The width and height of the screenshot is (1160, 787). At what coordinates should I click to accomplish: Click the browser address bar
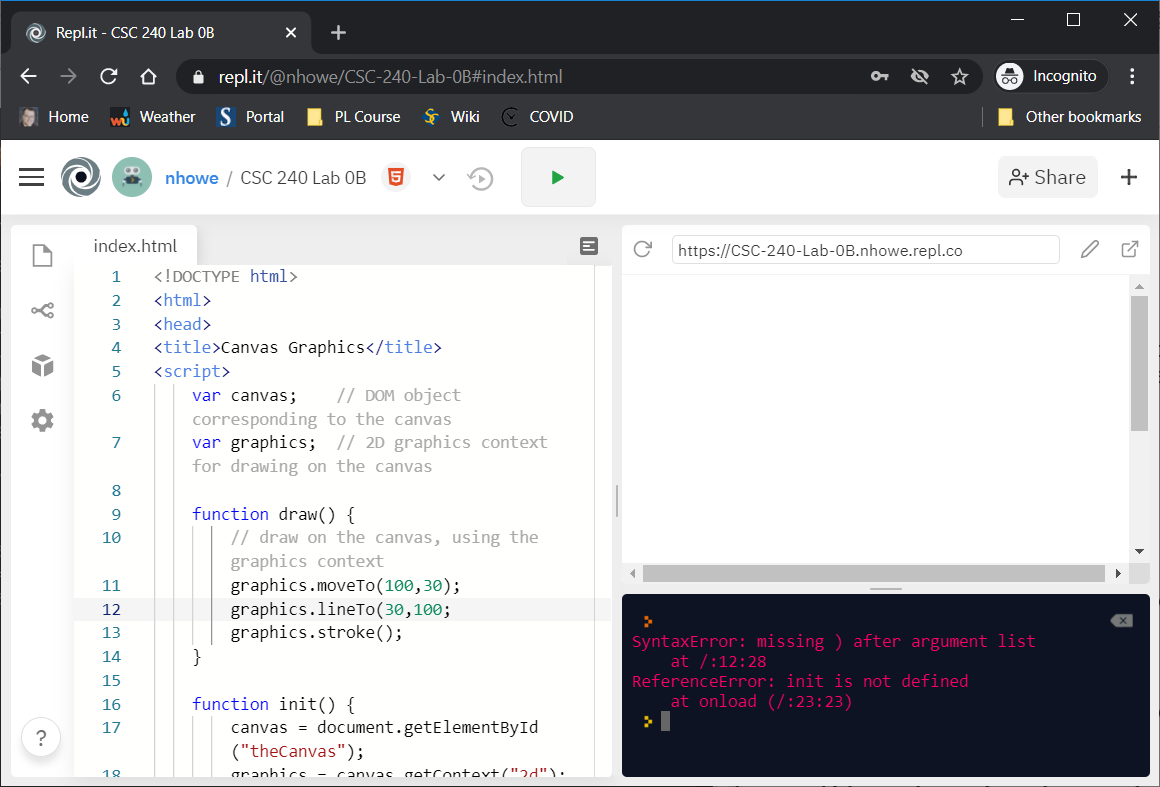[518, 76]
